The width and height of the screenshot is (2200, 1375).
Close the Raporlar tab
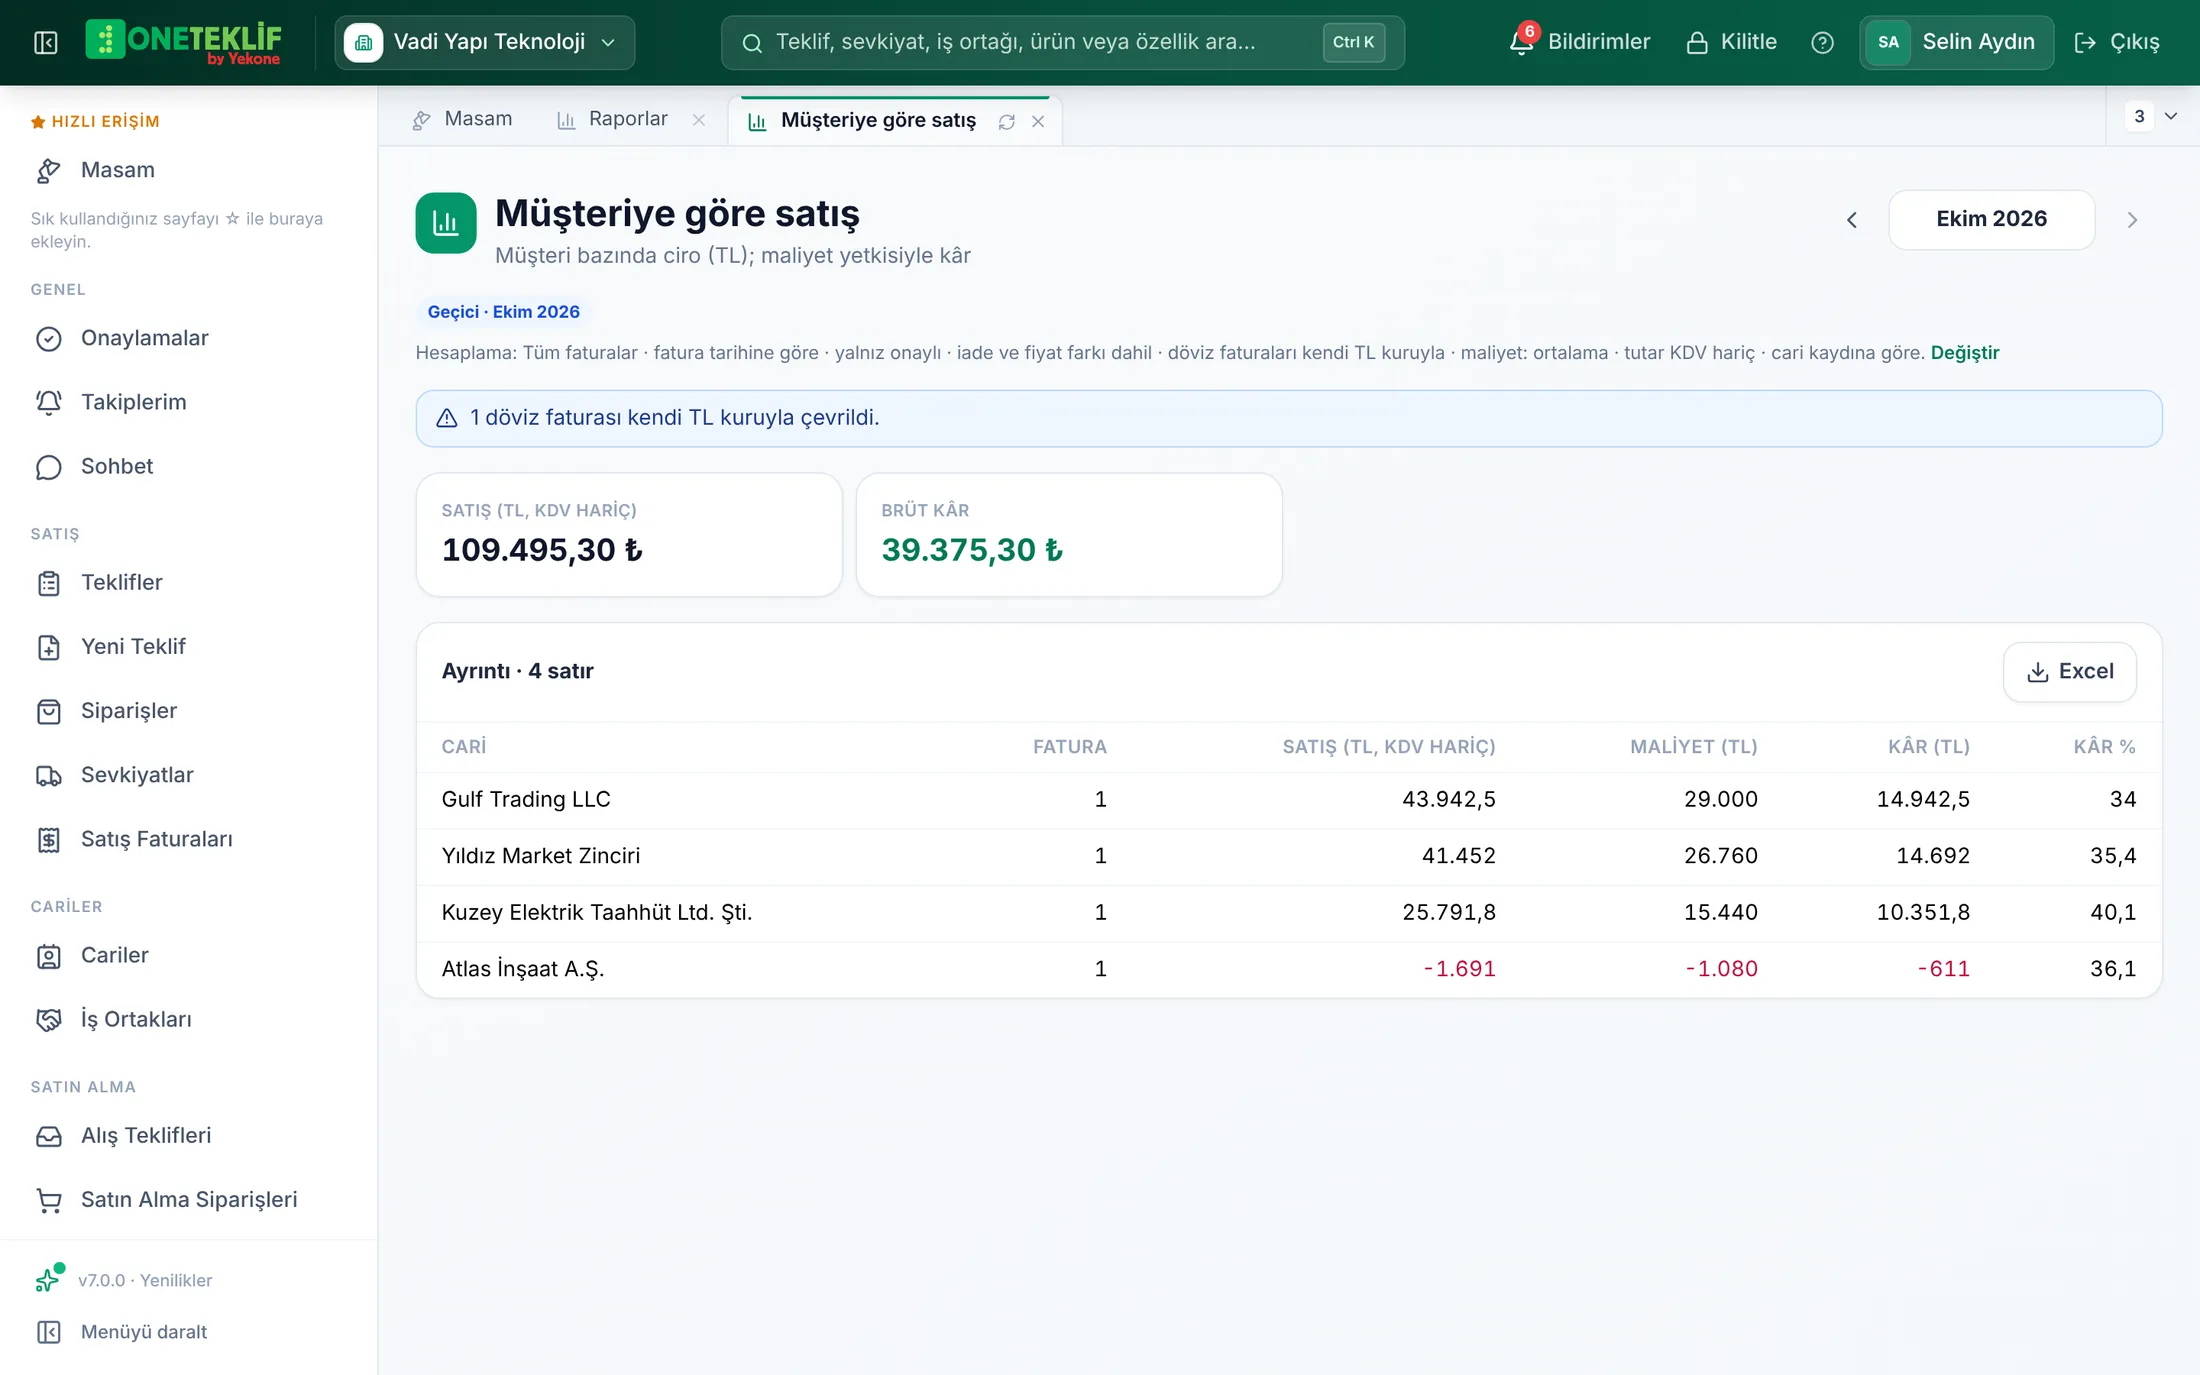tap(699, 120)
